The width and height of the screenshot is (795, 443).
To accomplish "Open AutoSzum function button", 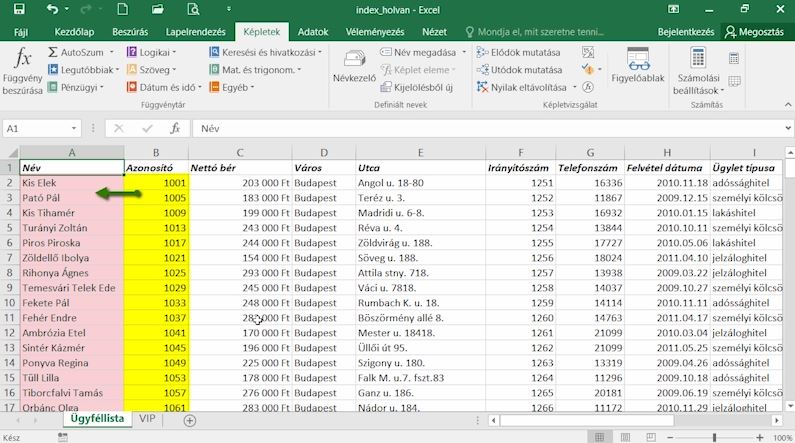I will (81, 52).
